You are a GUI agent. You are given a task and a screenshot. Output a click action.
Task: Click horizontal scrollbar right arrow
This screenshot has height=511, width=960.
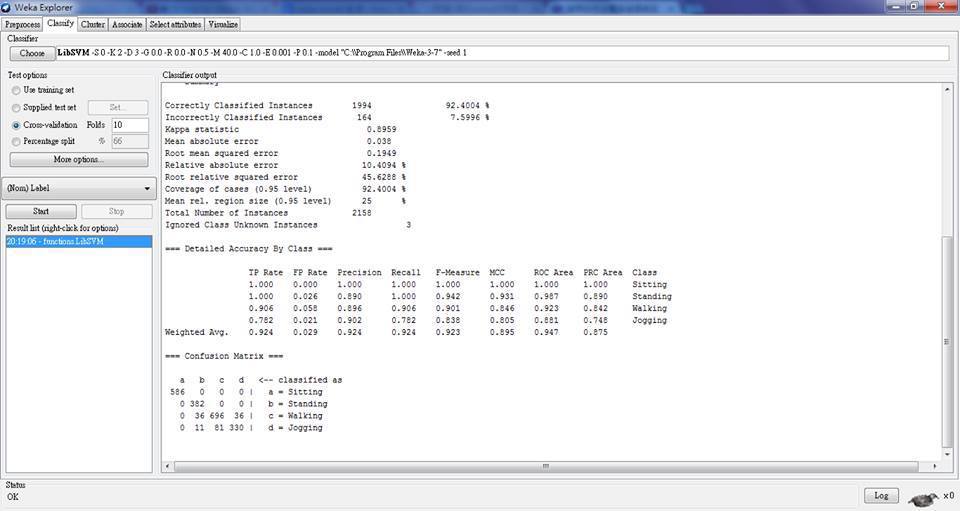(935, 466)
